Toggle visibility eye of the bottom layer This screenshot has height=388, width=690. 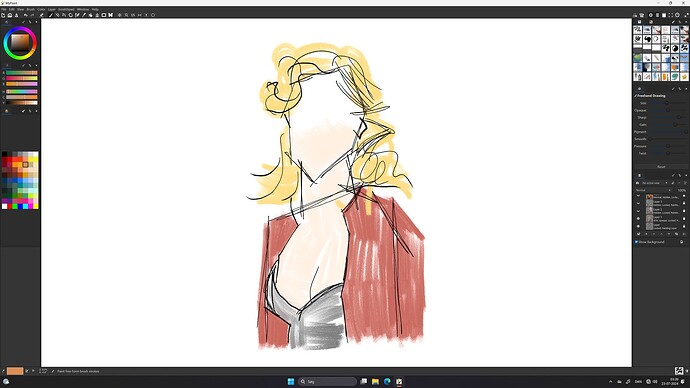coord(639,226)
